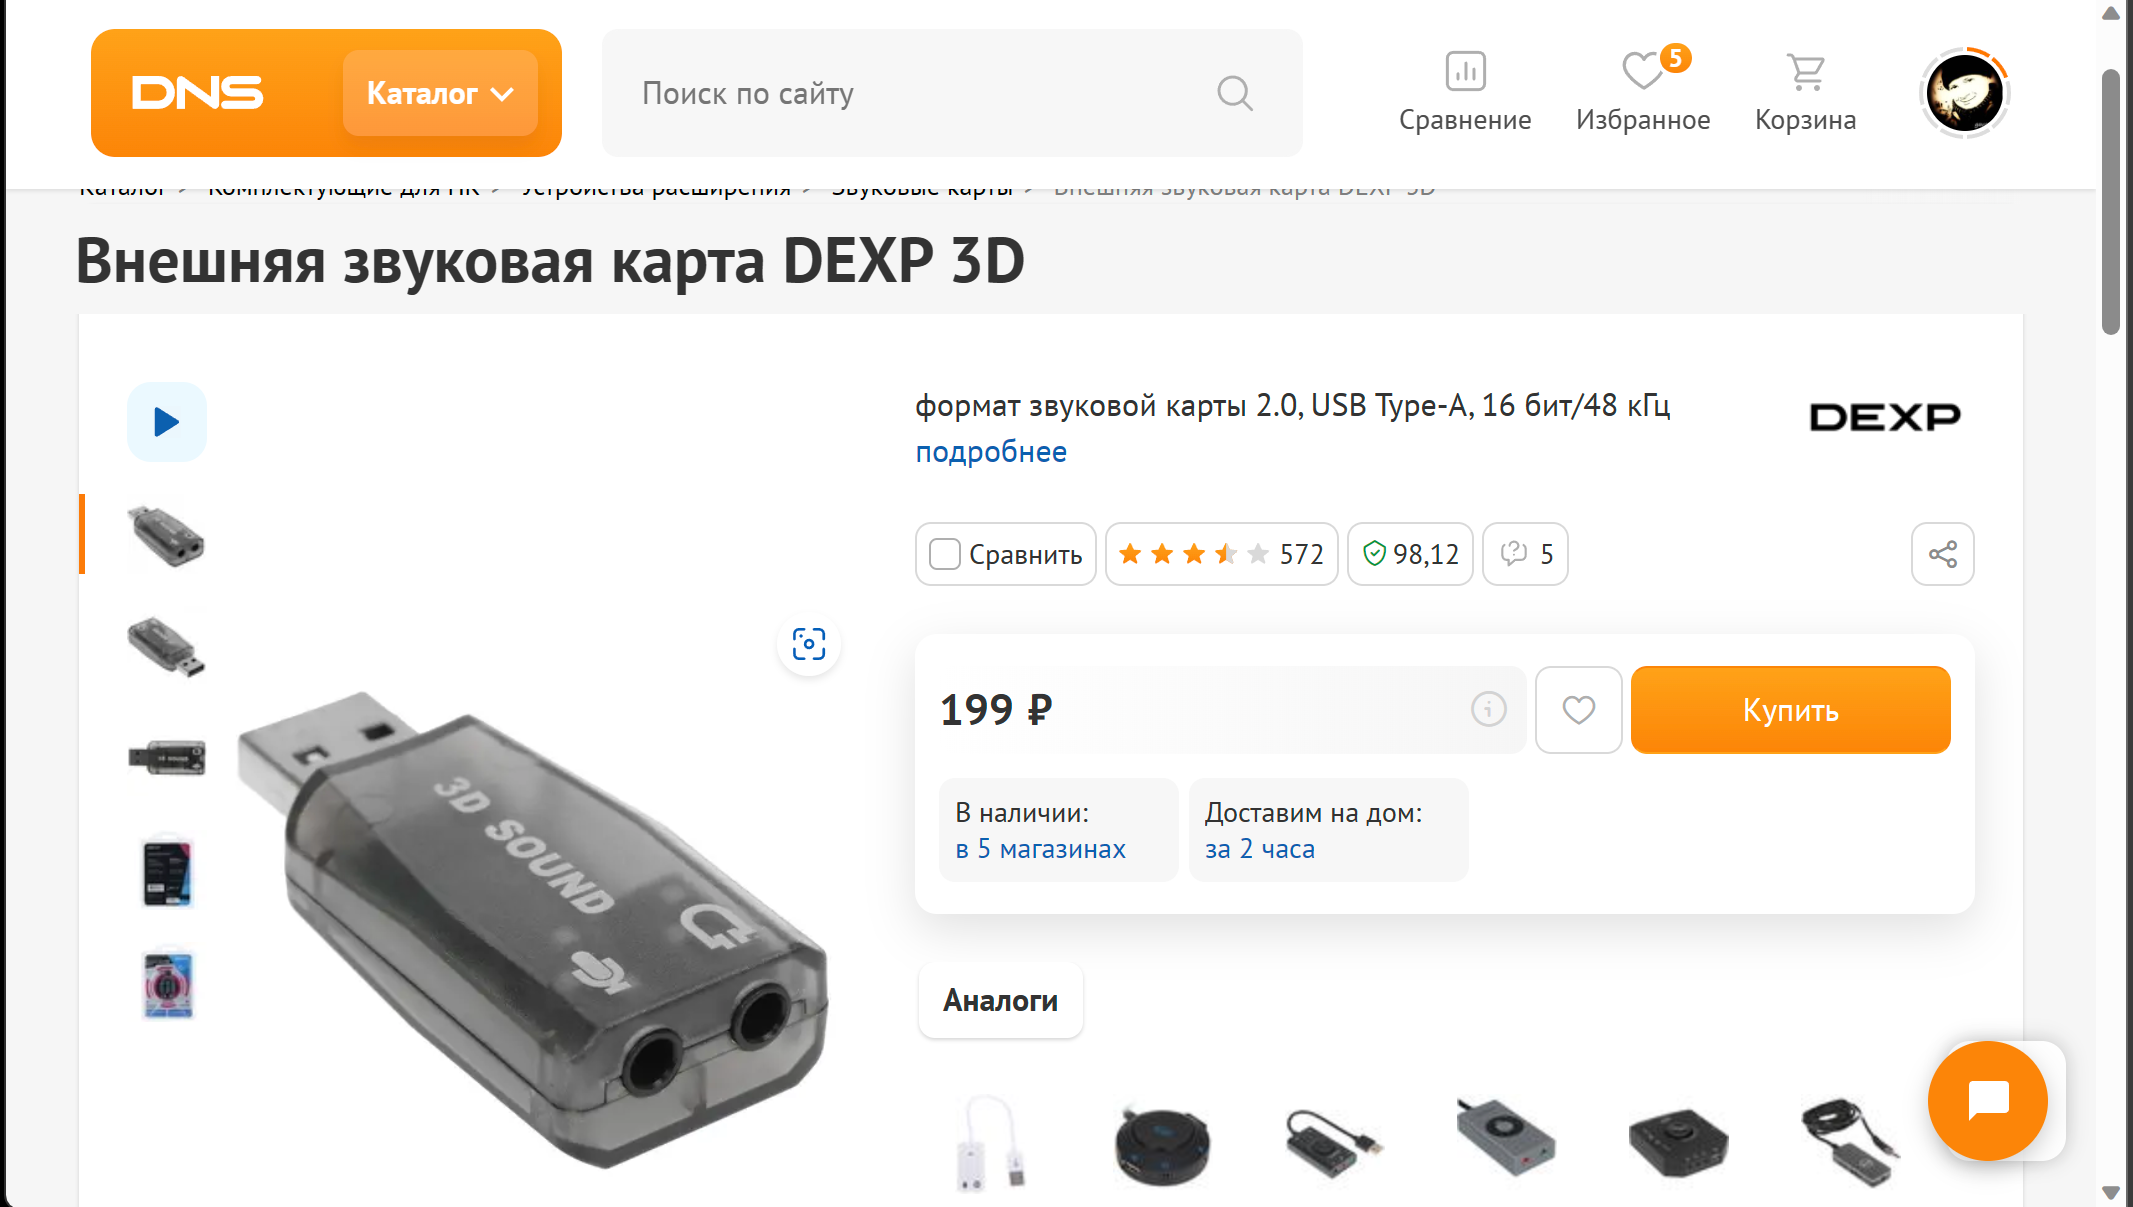Play the product video thumbnail
2133x1207 pixels.
[x=167, y=422]
